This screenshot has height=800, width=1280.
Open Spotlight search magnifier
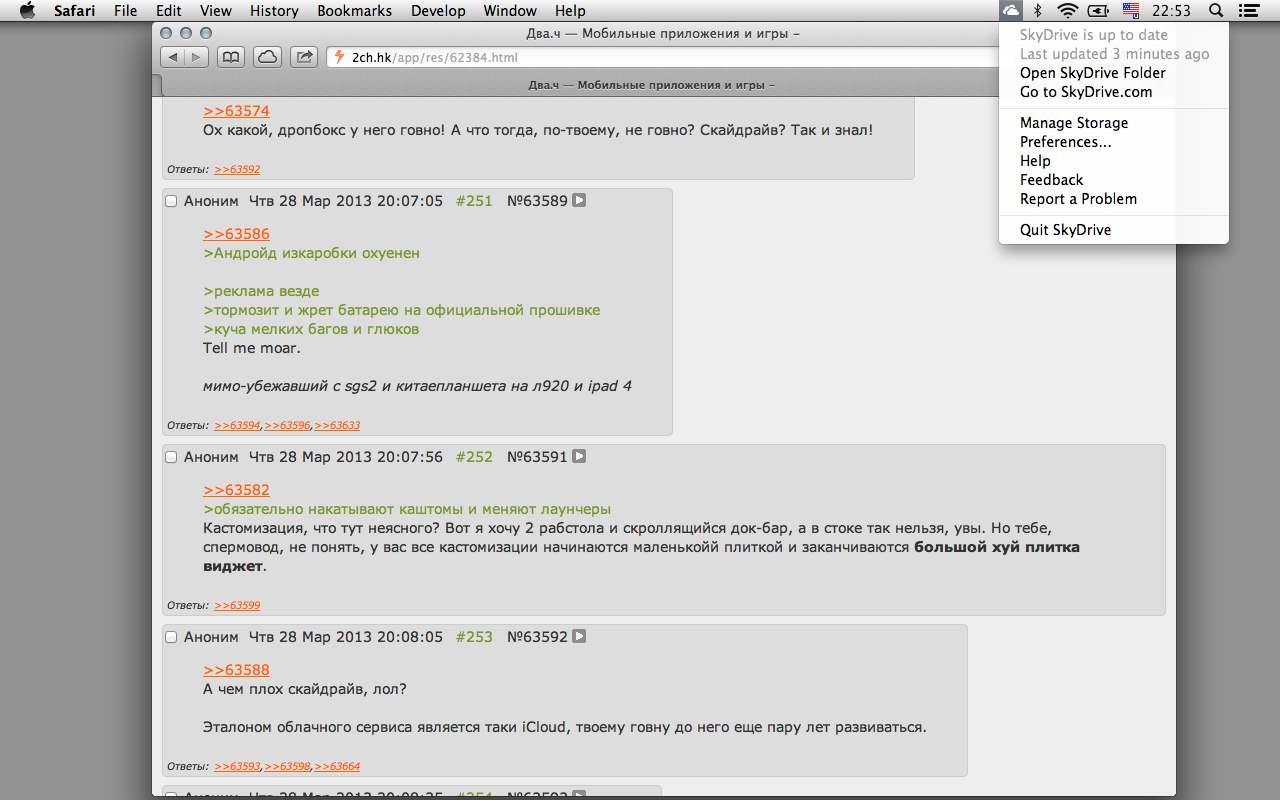point(1216,11)
